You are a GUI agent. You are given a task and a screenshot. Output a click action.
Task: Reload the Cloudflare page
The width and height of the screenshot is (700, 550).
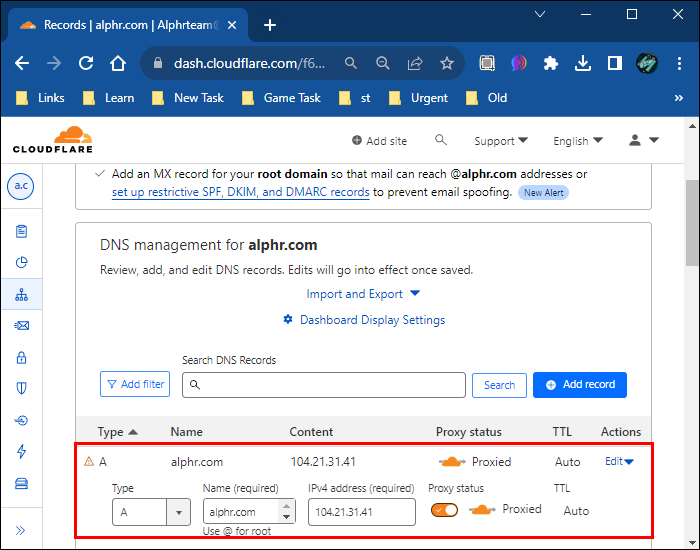(86, 63)
